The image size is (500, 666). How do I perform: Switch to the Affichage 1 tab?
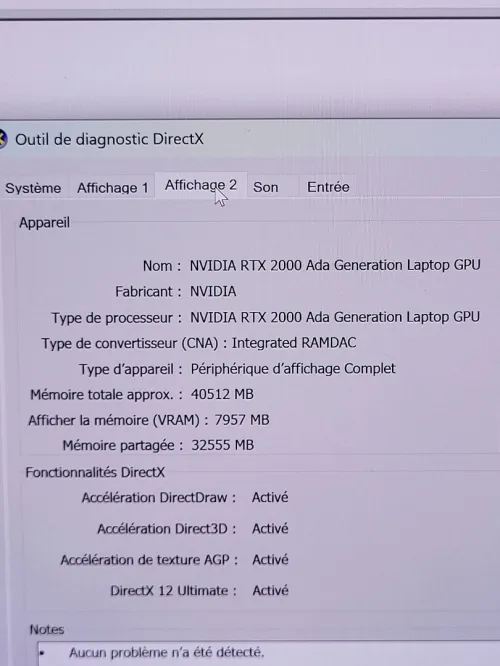113,188
